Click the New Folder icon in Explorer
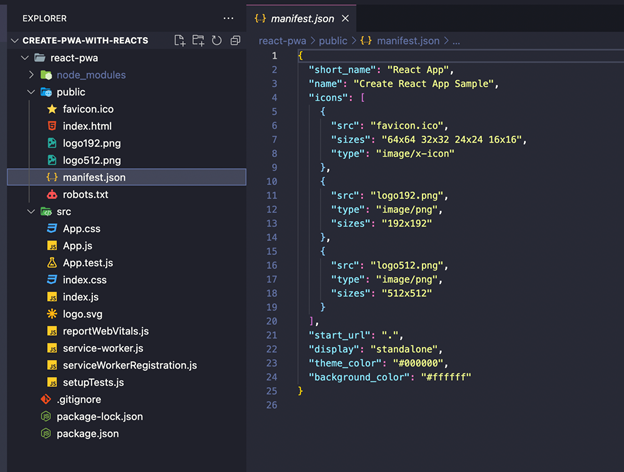Image resolution: width=624 pixels, height=472 pixels. pos(198,41)
